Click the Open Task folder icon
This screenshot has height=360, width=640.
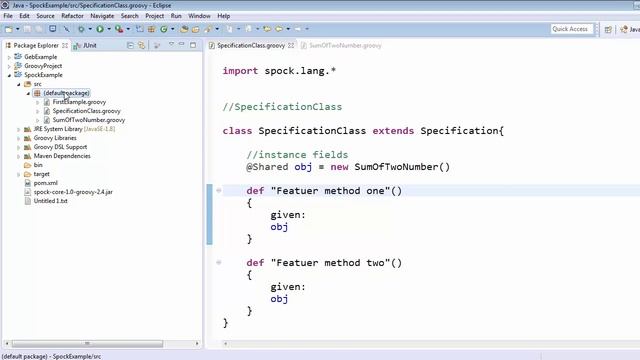(196, 29)
